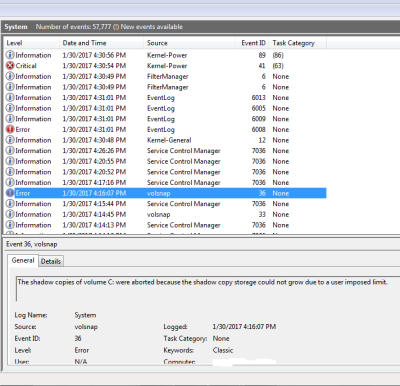Viewport: 400px width, 386px height.
Task: Click the Log Name value System
Action: [85, 315]
